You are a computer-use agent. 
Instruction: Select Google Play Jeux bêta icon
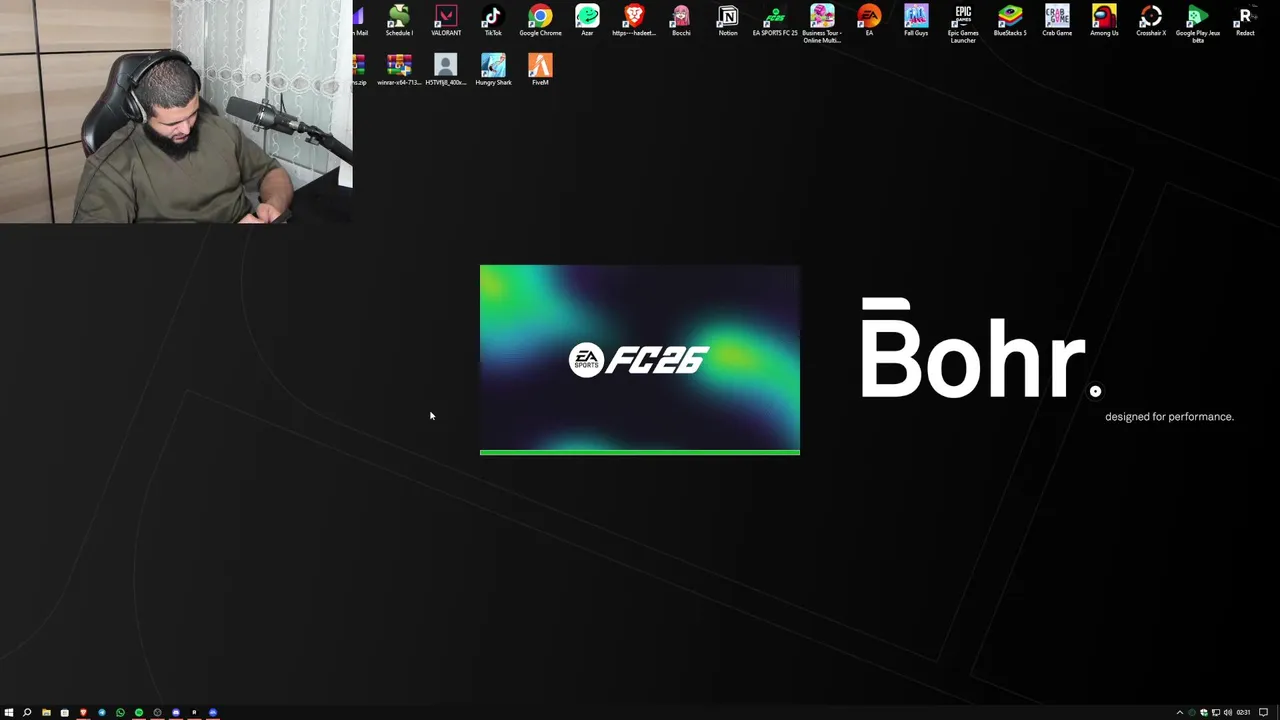[x=1198, y=24]
